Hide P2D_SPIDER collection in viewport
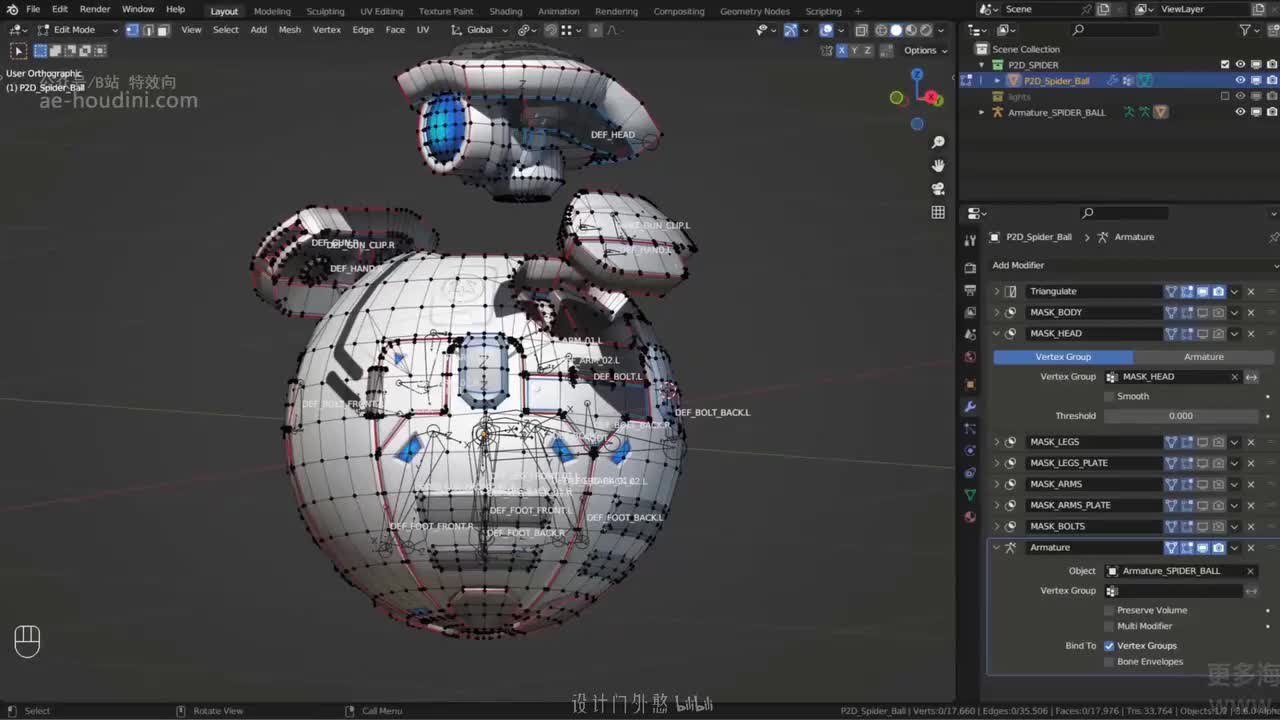Viewport: 1280px width, 720px height. (1240, 65)
